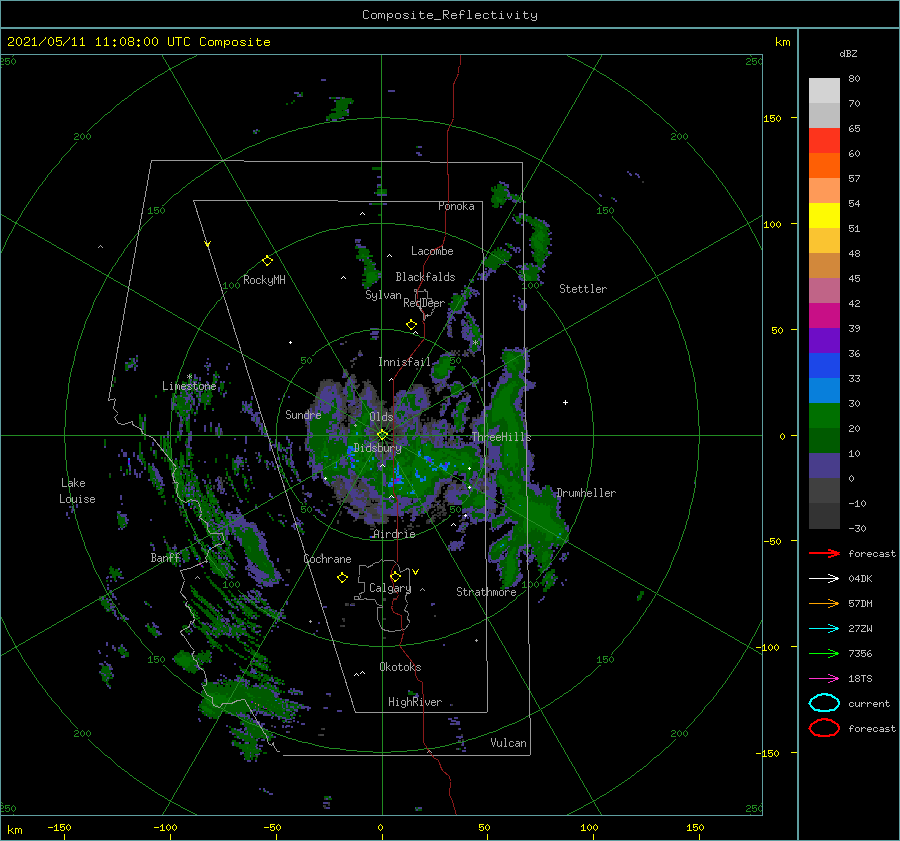900x841 pixels.
Task: Click the Sylvan label on the map
Action: [x=383, y=296]
